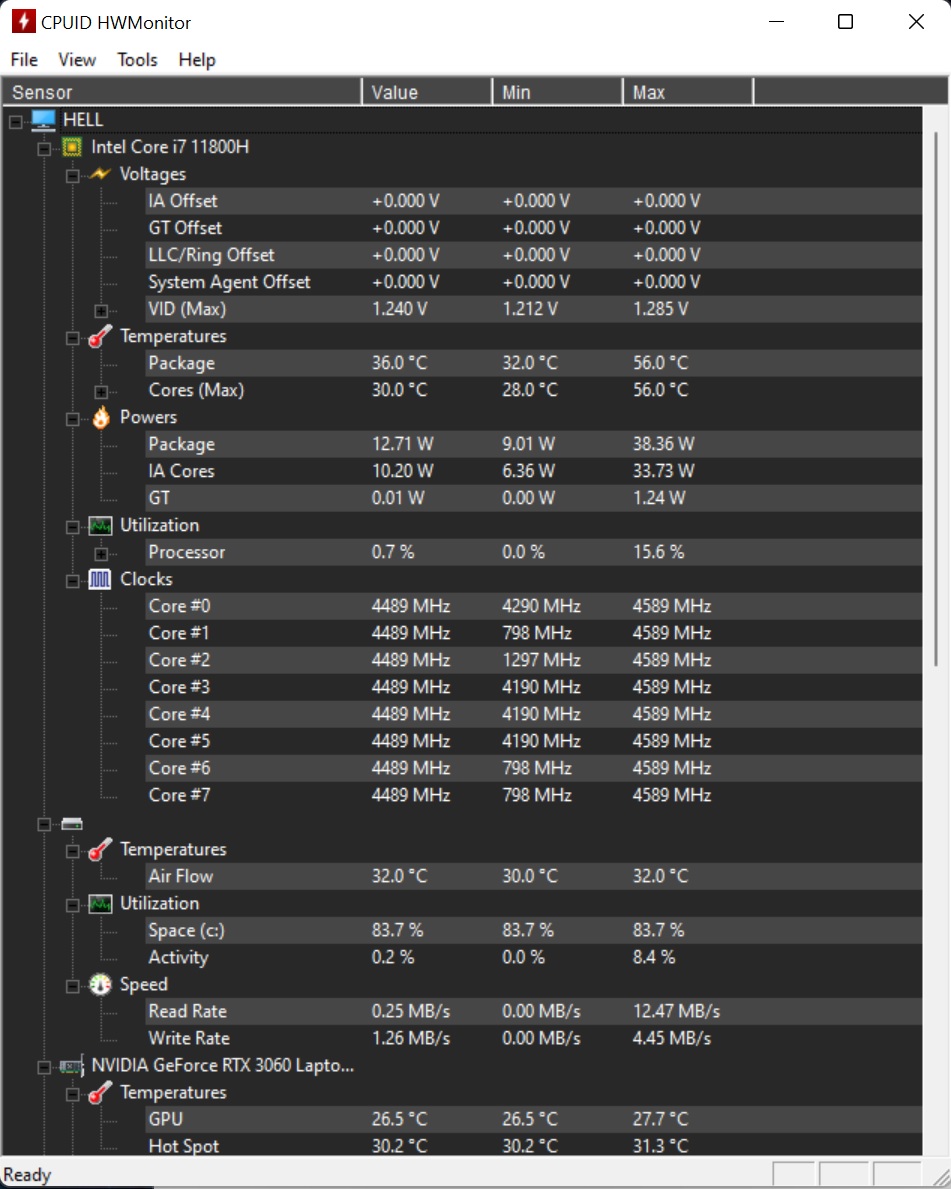Click the 15.6 % max processor value
The image size is (951, 1189).
click(x=658, y=552)
